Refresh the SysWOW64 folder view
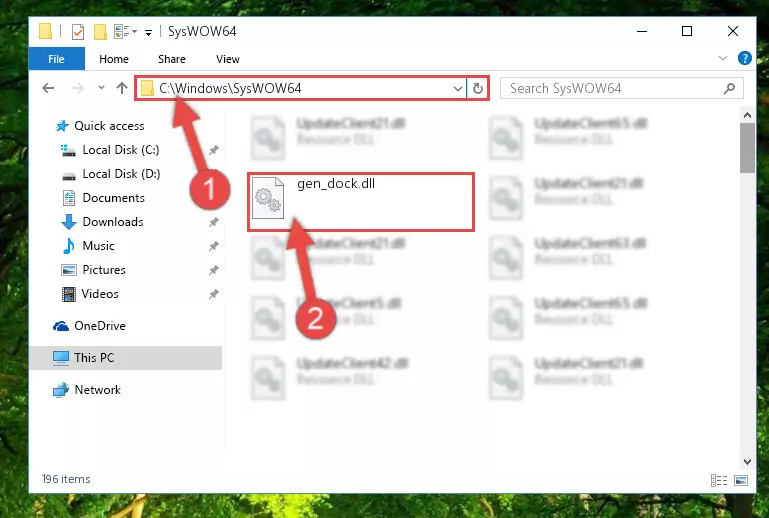 pyautogui.click(x=478, y=89)
